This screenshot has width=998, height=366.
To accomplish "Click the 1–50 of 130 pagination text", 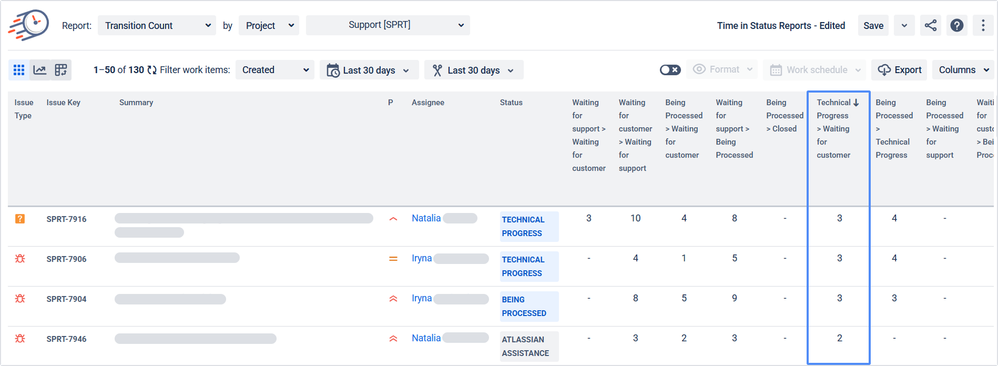I will click(118, 70).
